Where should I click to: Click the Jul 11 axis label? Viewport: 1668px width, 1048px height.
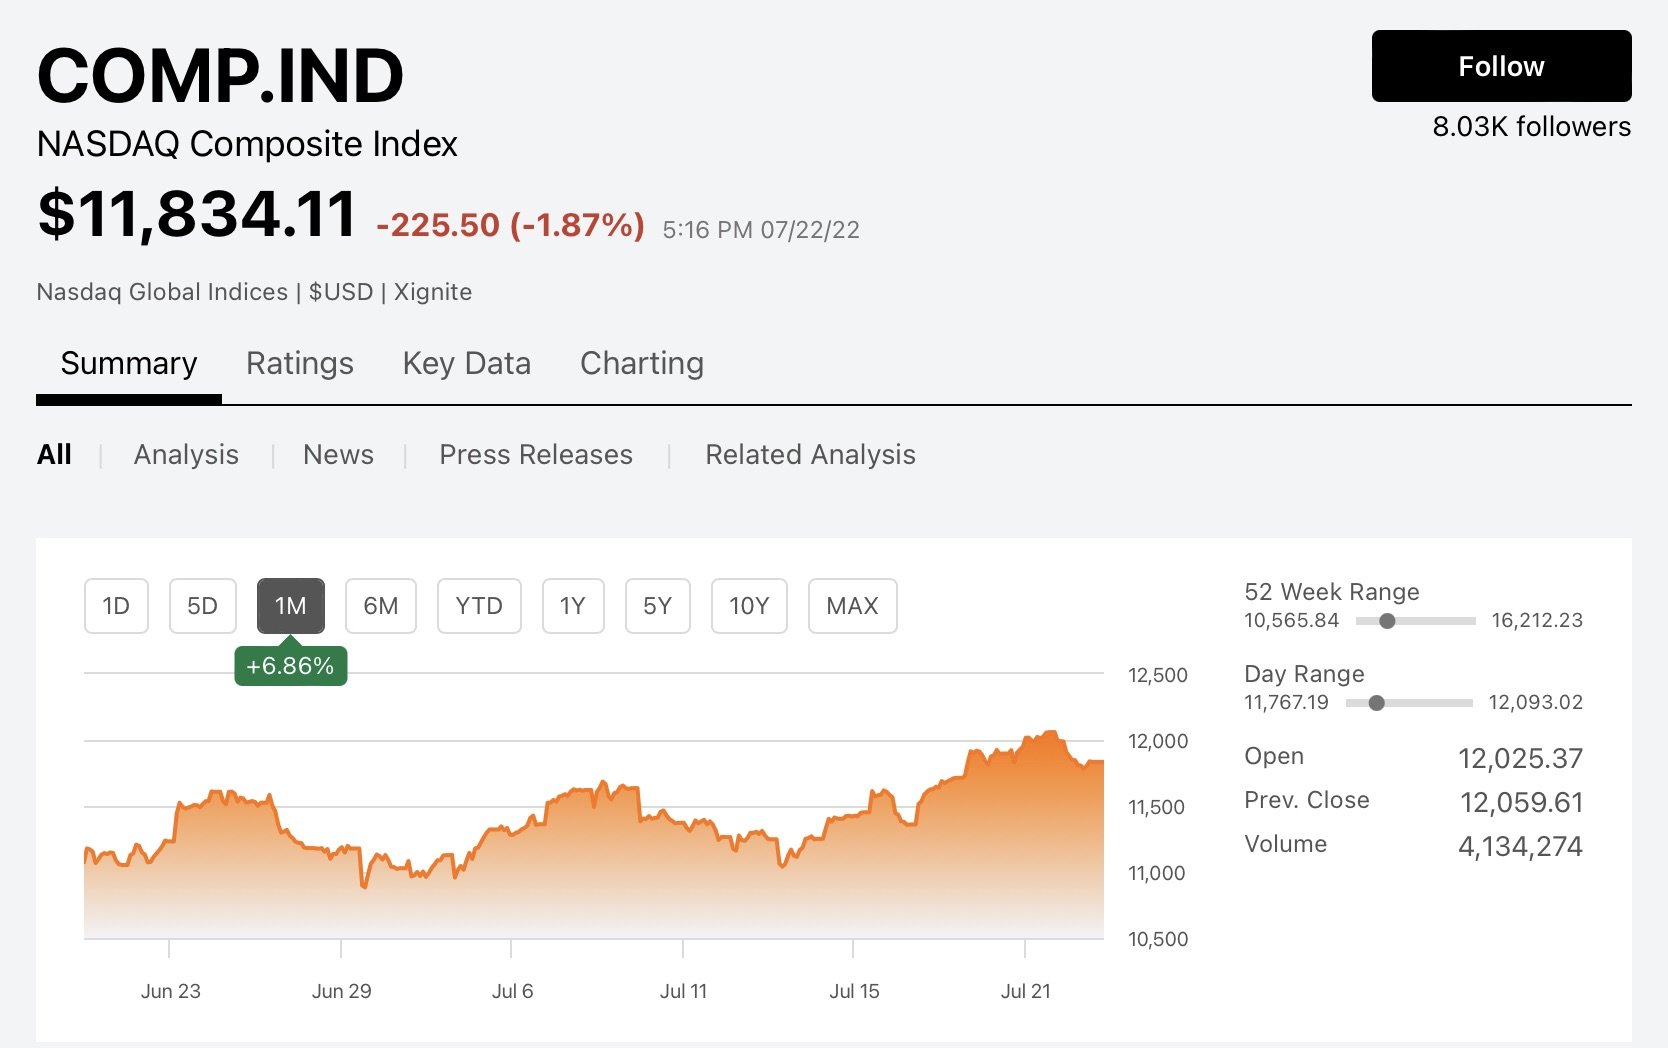(683, 991)
